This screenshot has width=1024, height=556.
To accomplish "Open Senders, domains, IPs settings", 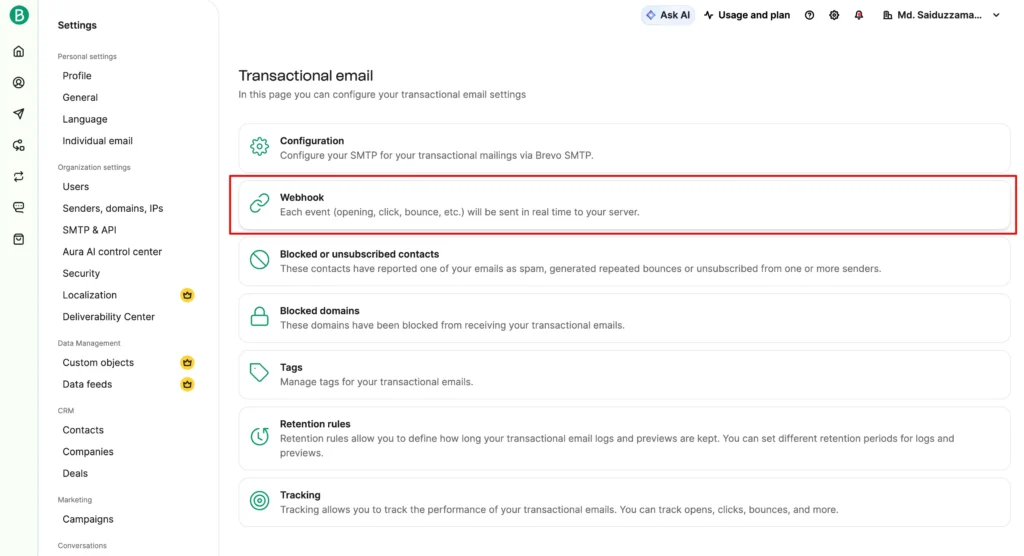I will click(x=113, y=208).
